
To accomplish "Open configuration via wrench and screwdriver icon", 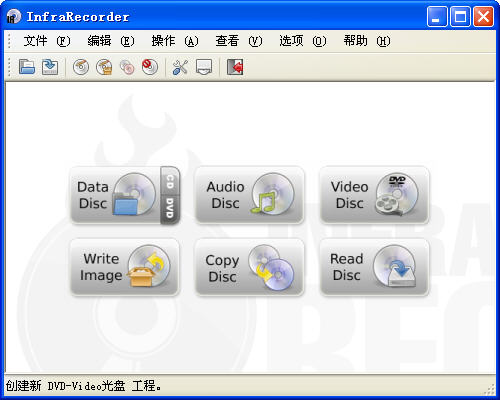I will pos(180,67).
